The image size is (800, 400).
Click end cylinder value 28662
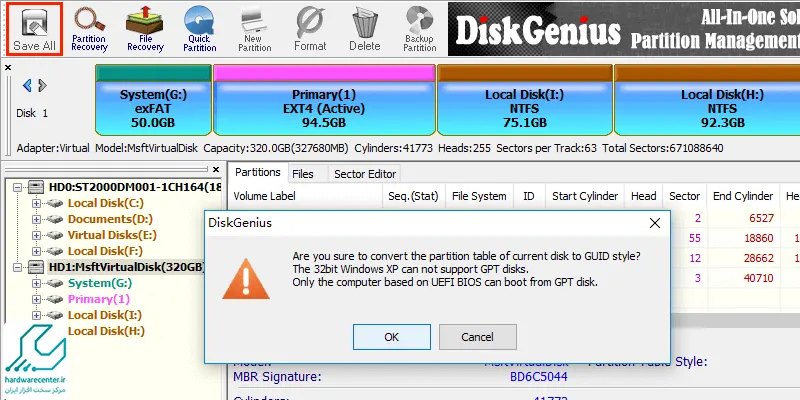(759, 258)
